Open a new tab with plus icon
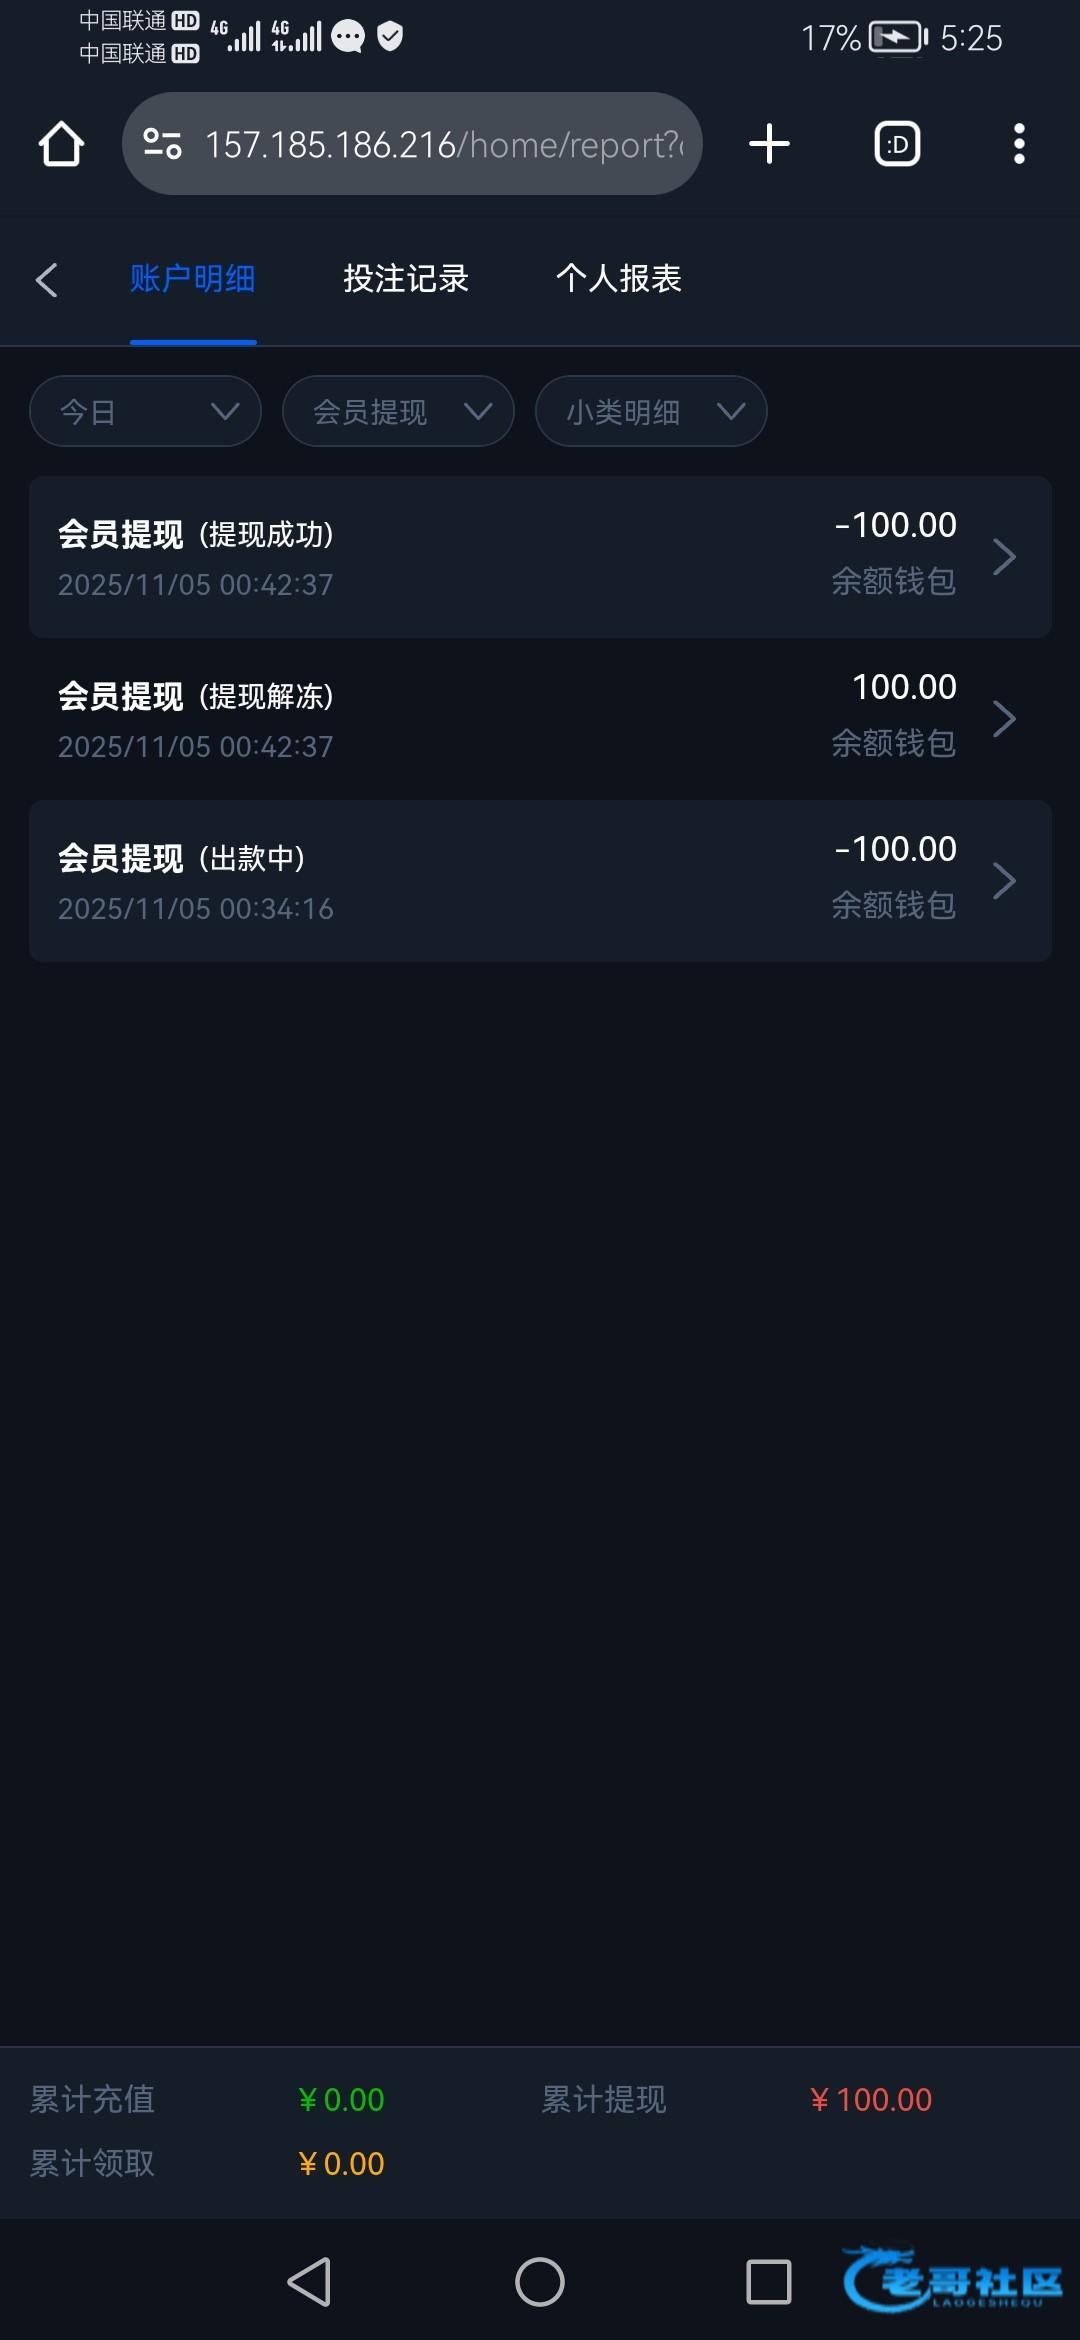This screenshot has width=1080, height=2340. click(x=769, y=144)
